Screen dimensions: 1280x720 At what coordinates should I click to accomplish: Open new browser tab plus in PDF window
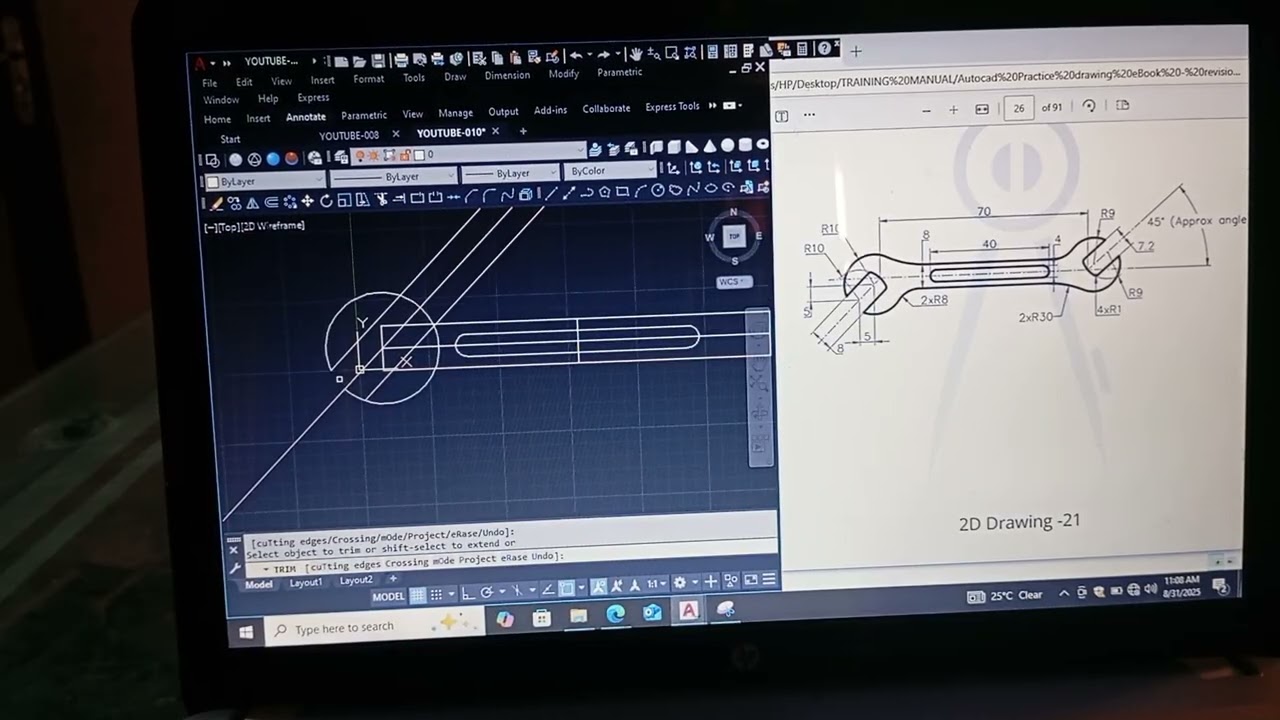tap(856, 51)
